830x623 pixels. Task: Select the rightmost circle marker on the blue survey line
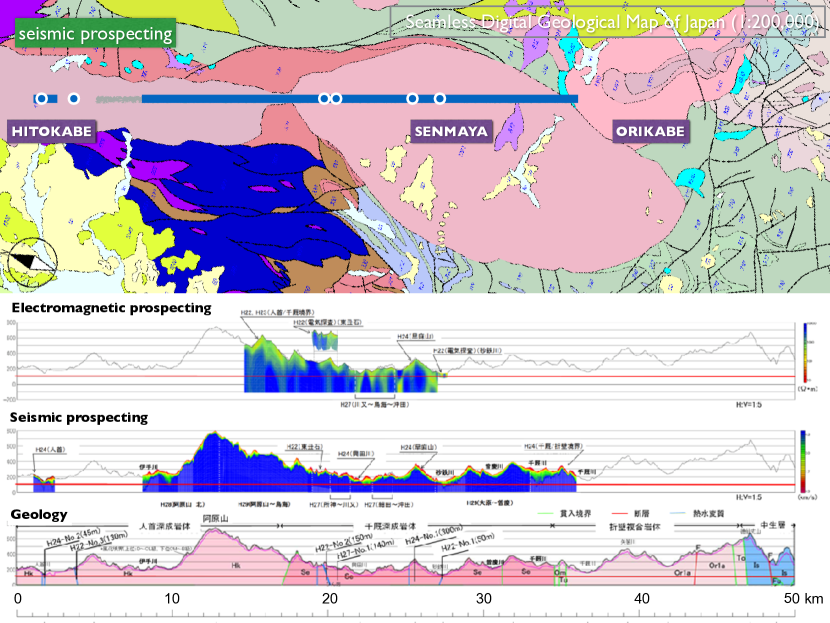(x=439, y=98)
